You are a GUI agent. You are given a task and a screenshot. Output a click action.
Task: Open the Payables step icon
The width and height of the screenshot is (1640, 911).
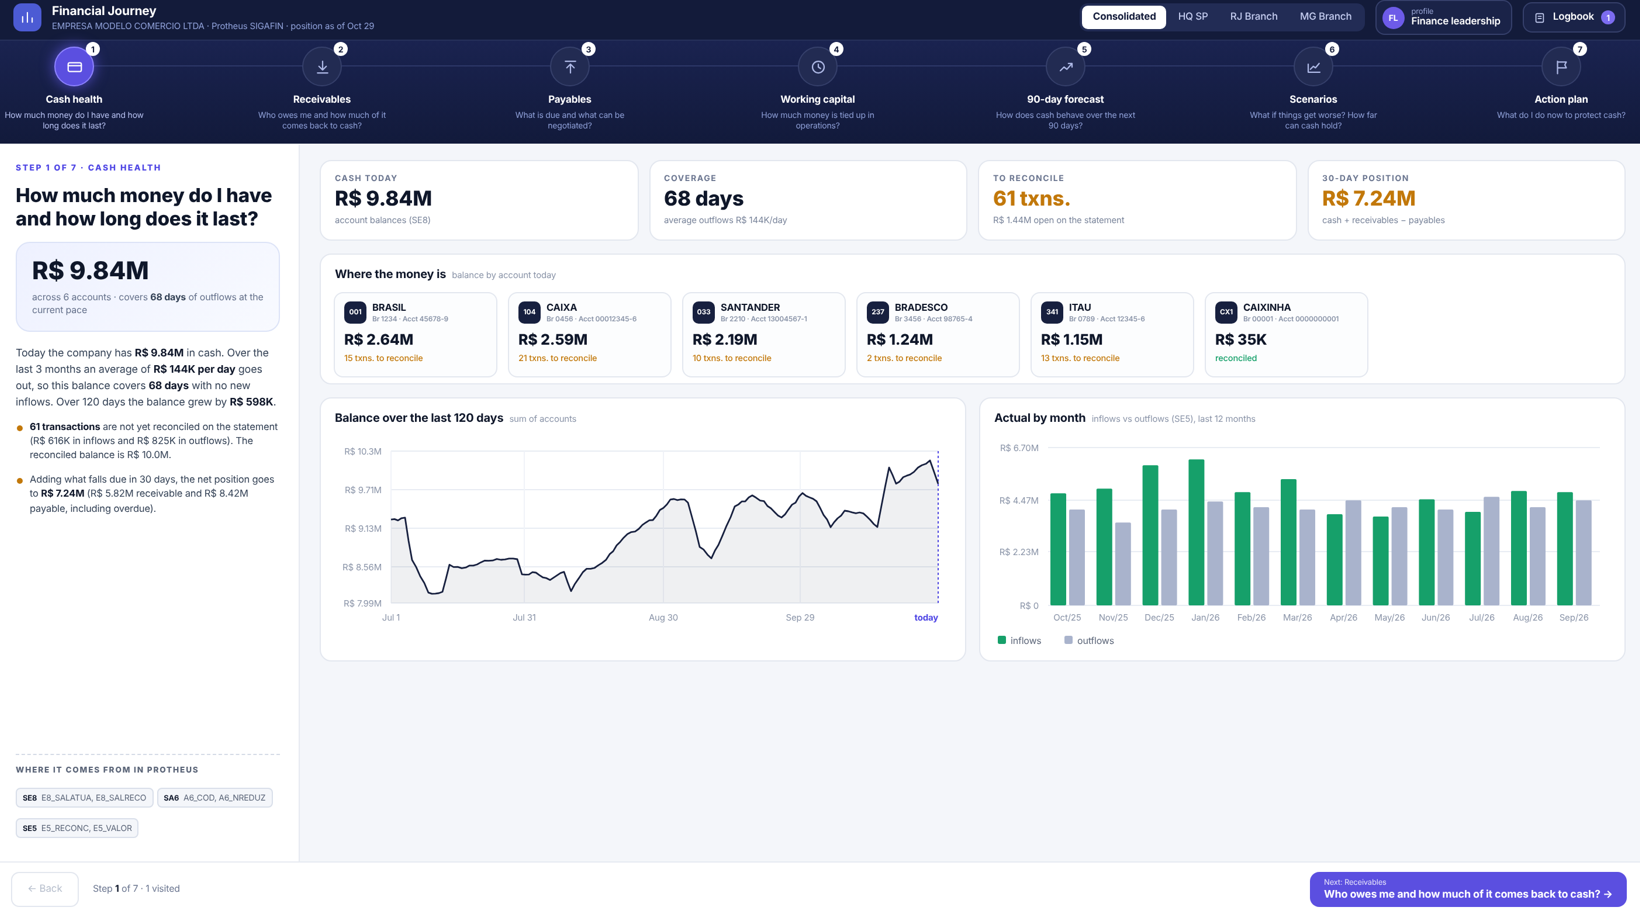click(570, 67)
